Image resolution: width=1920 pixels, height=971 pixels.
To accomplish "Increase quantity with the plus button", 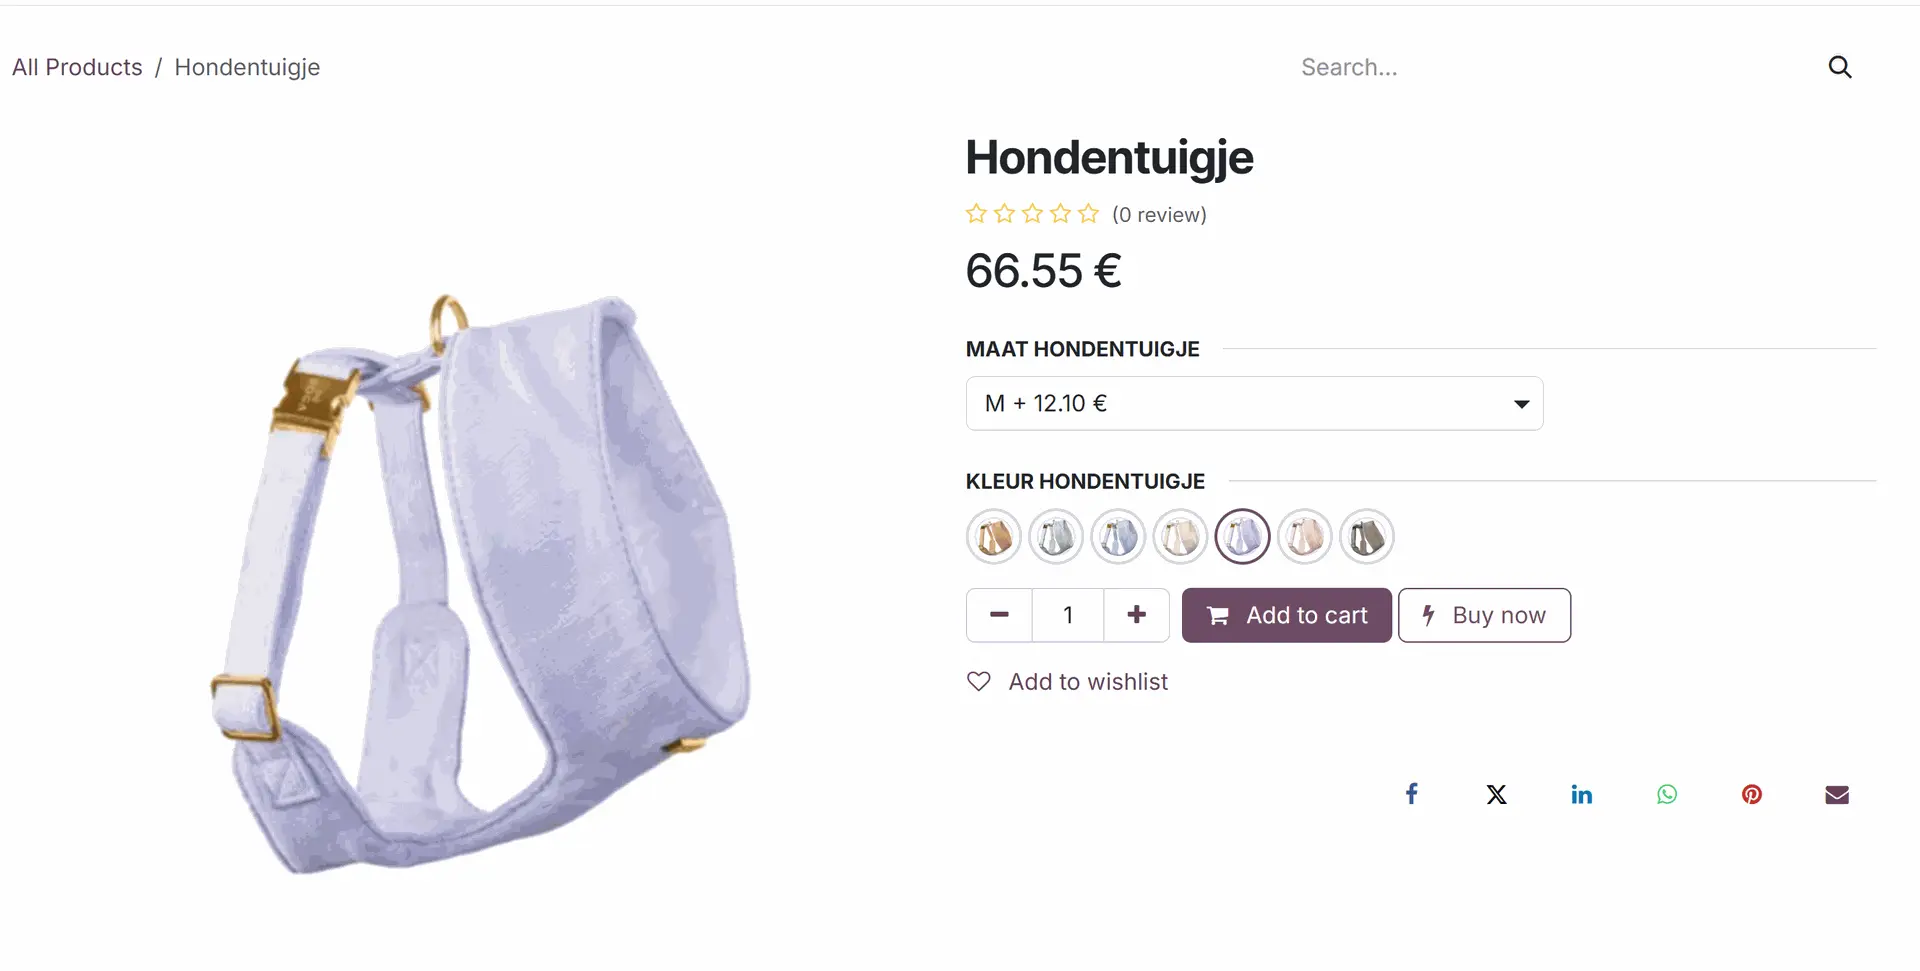I will [1137, 615].
